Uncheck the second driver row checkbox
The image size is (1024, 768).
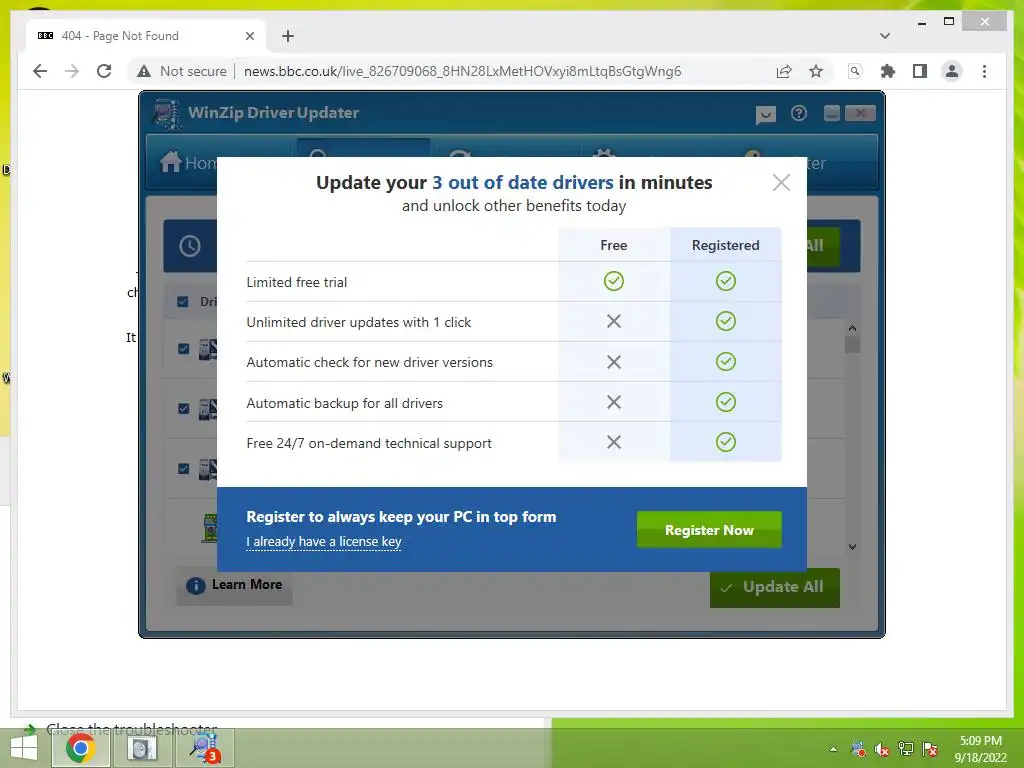(184, 409)
